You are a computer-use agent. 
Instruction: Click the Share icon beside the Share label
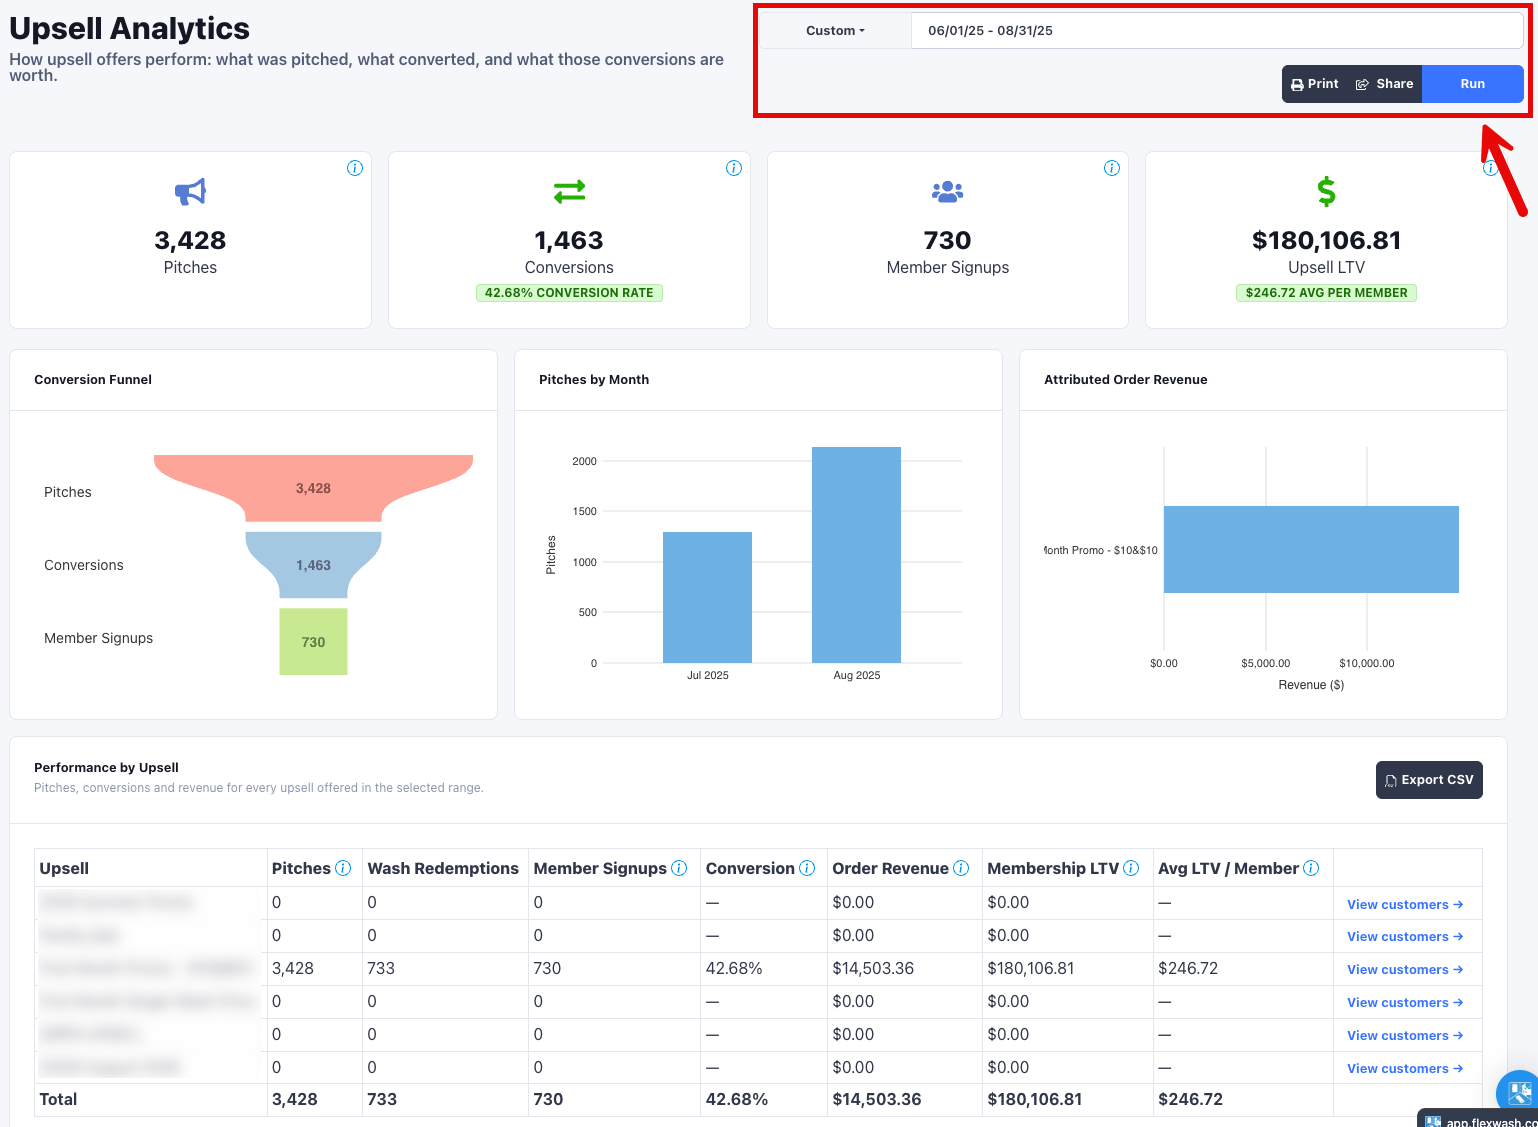1362,85
